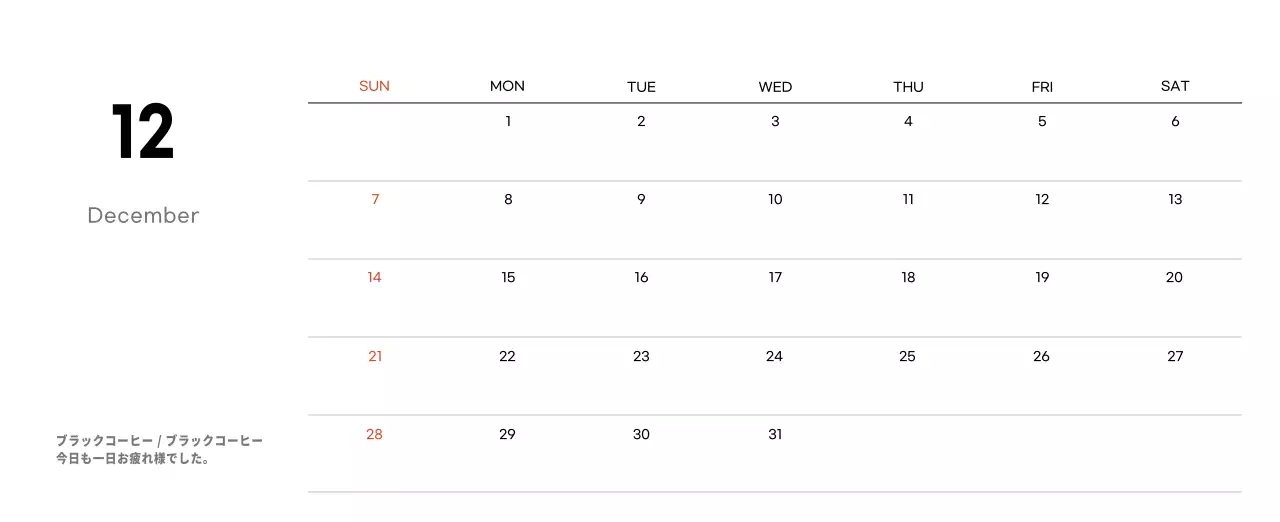Click date 25 on Thursday
Screen dimensions: 1280x522
[x=907, y=356]
